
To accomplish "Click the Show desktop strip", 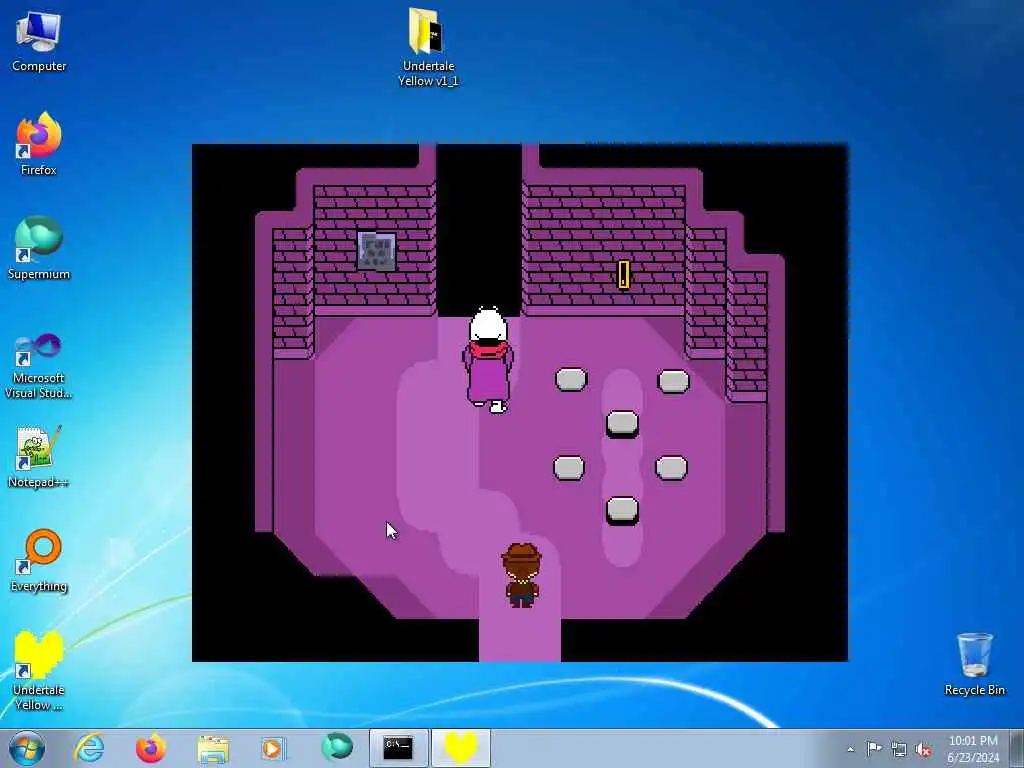I will point(1017,748).
